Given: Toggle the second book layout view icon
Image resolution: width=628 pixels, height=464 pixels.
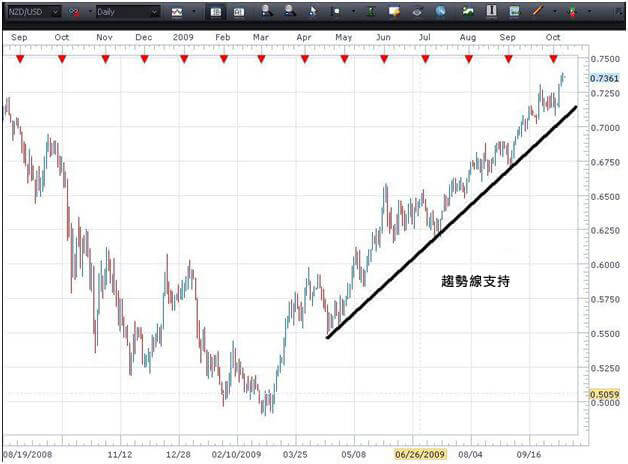Looking at the screenshot, I should 239,12.
